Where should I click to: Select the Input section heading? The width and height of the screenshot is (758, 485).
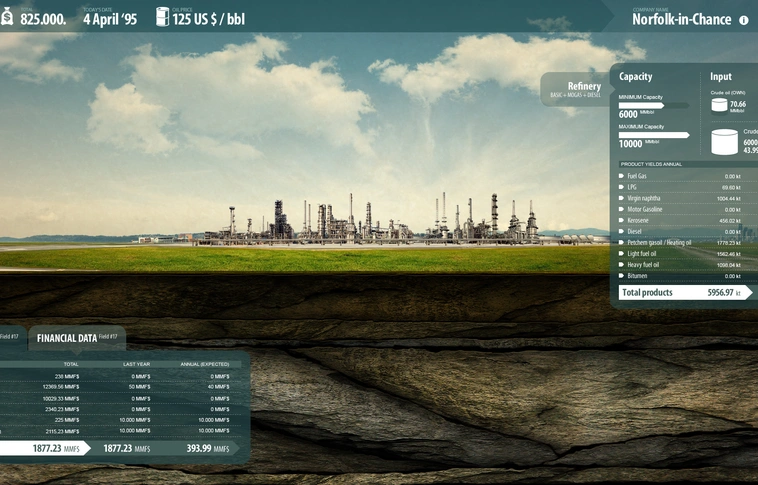coord(720,76)
